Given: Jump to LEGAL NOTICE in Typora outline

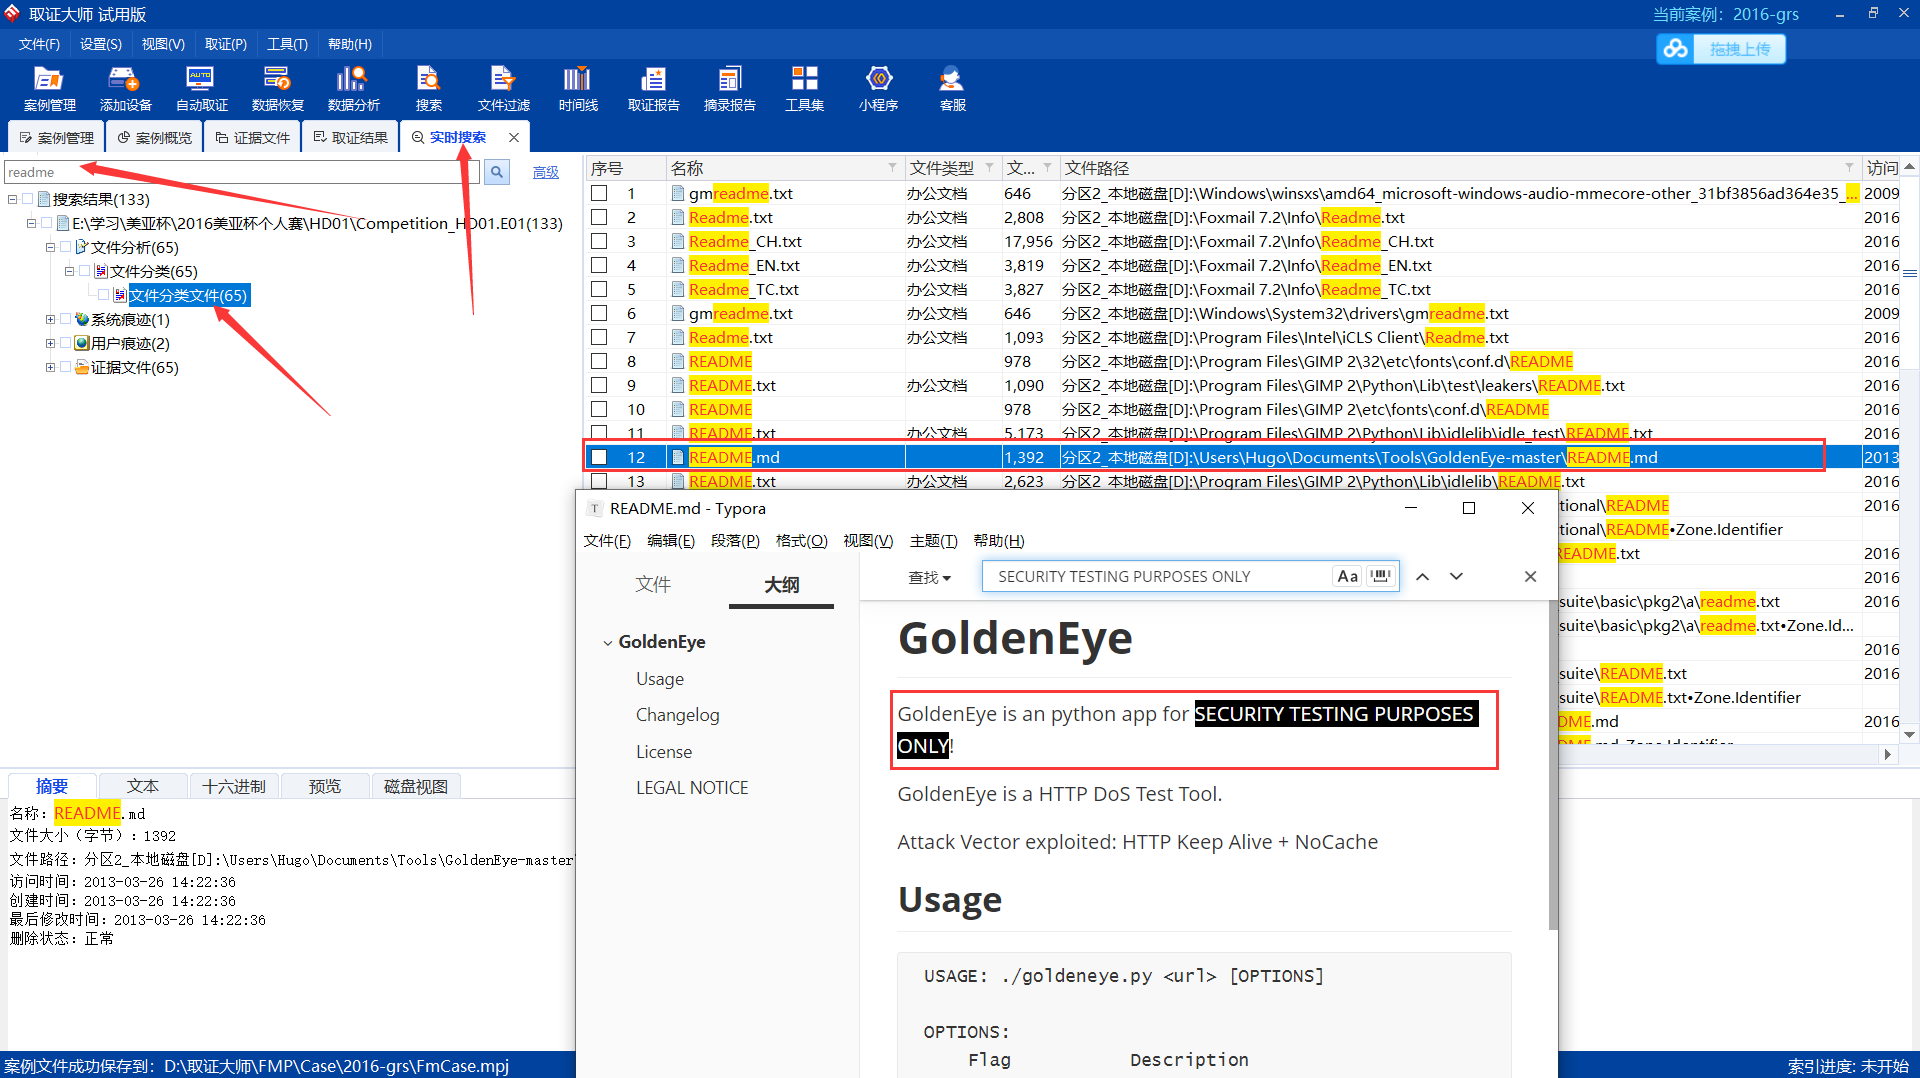Looking at the screenshot, I should tap(692, 788).
